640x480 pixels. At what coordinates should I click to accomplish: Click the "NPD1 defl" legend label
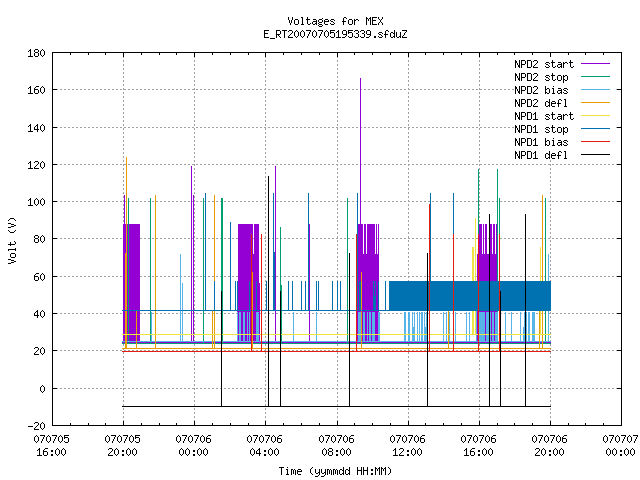click(x=541, y=156)
